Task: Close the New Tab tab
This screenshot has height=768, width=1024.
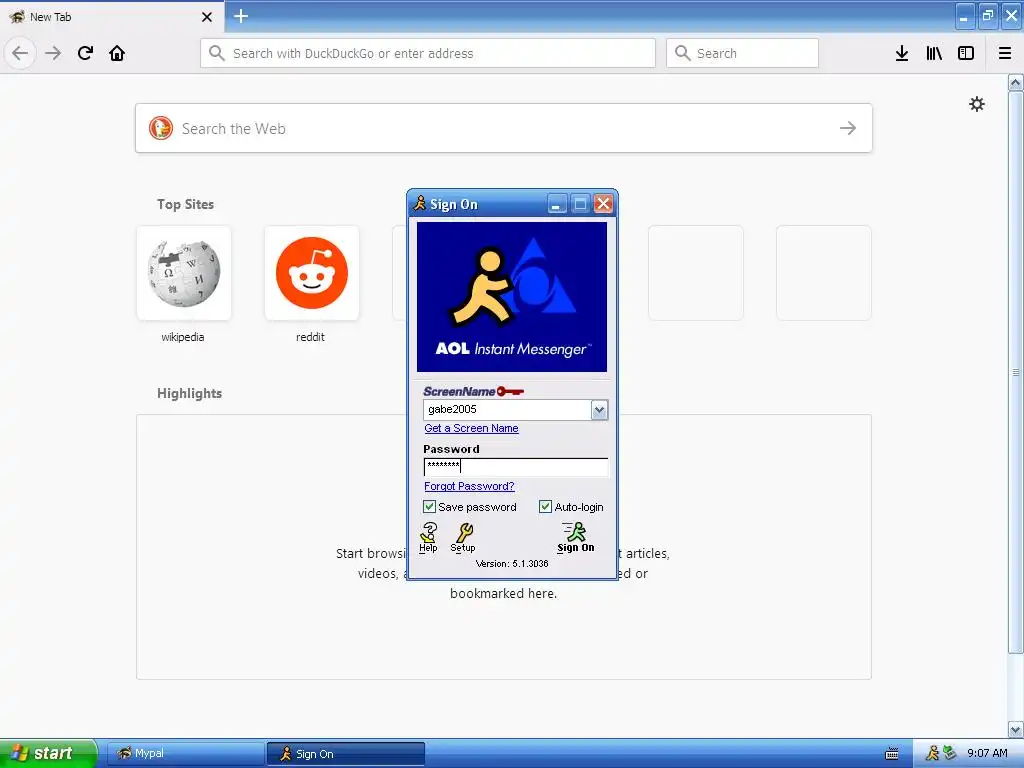Action: [x=206, y=17]
